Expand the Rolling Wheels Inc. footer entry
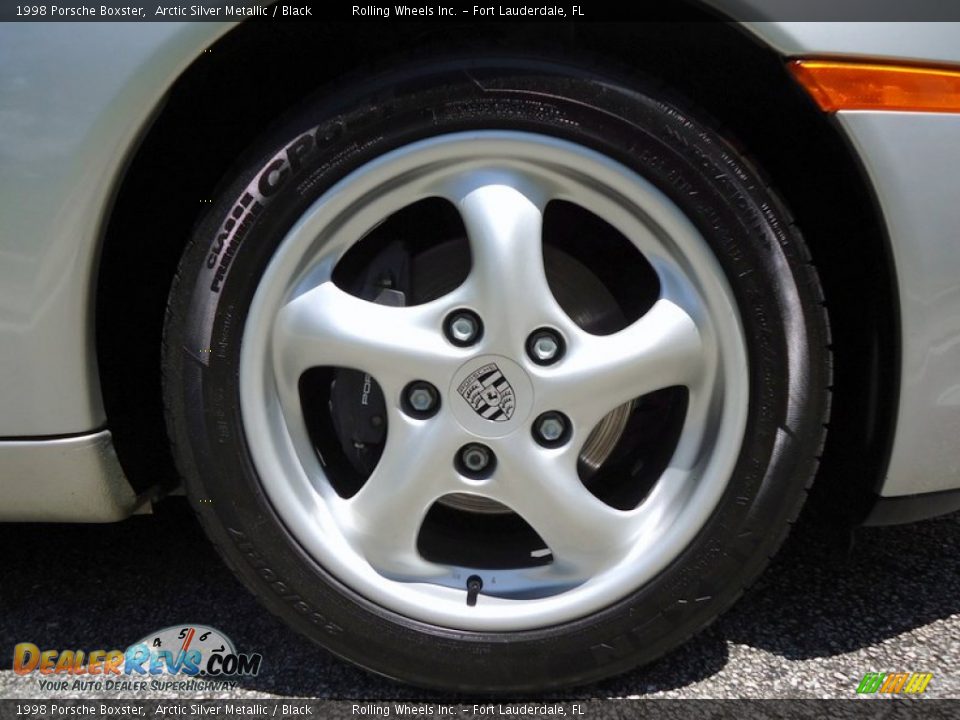Image resolution: width=960 pixels, height=720 pixels. coord(405,708)
